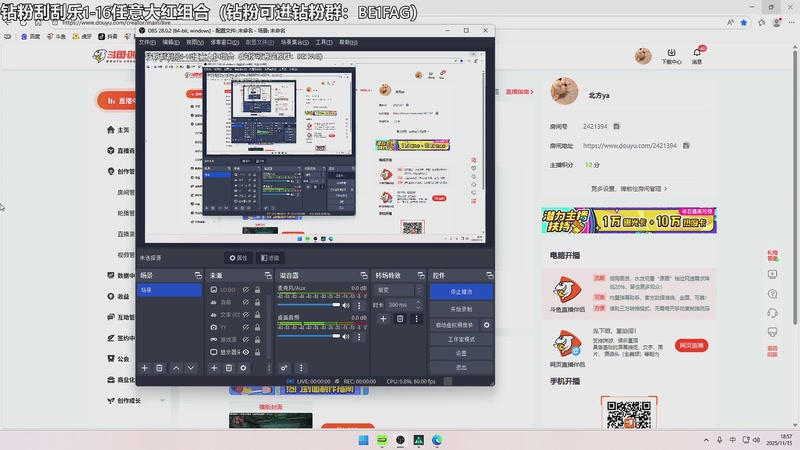Mute the 桌面音频 speaker icon

click(x=346, y=337)
